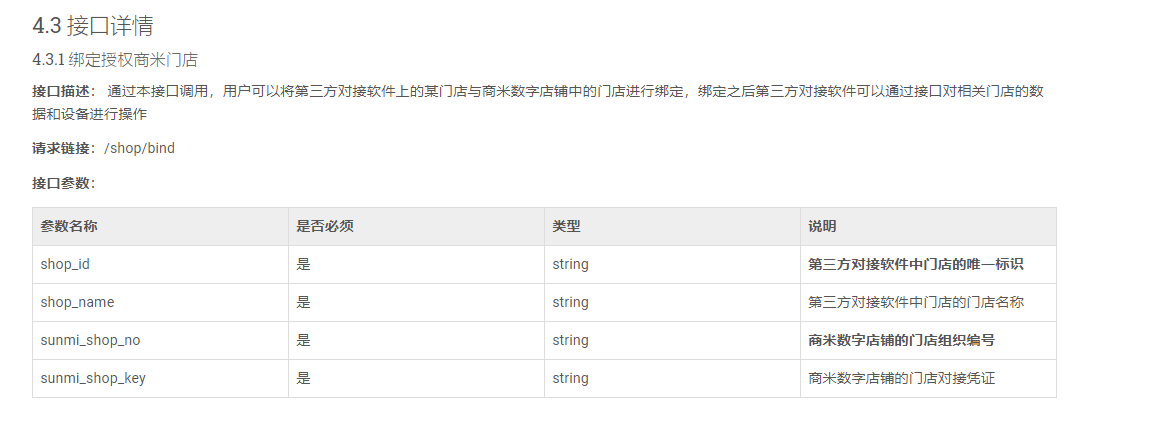The height and width of the screenshot is (422, 1166).
Task: Click the 4.3 接口详情 heading
Action: click(93, 26)
